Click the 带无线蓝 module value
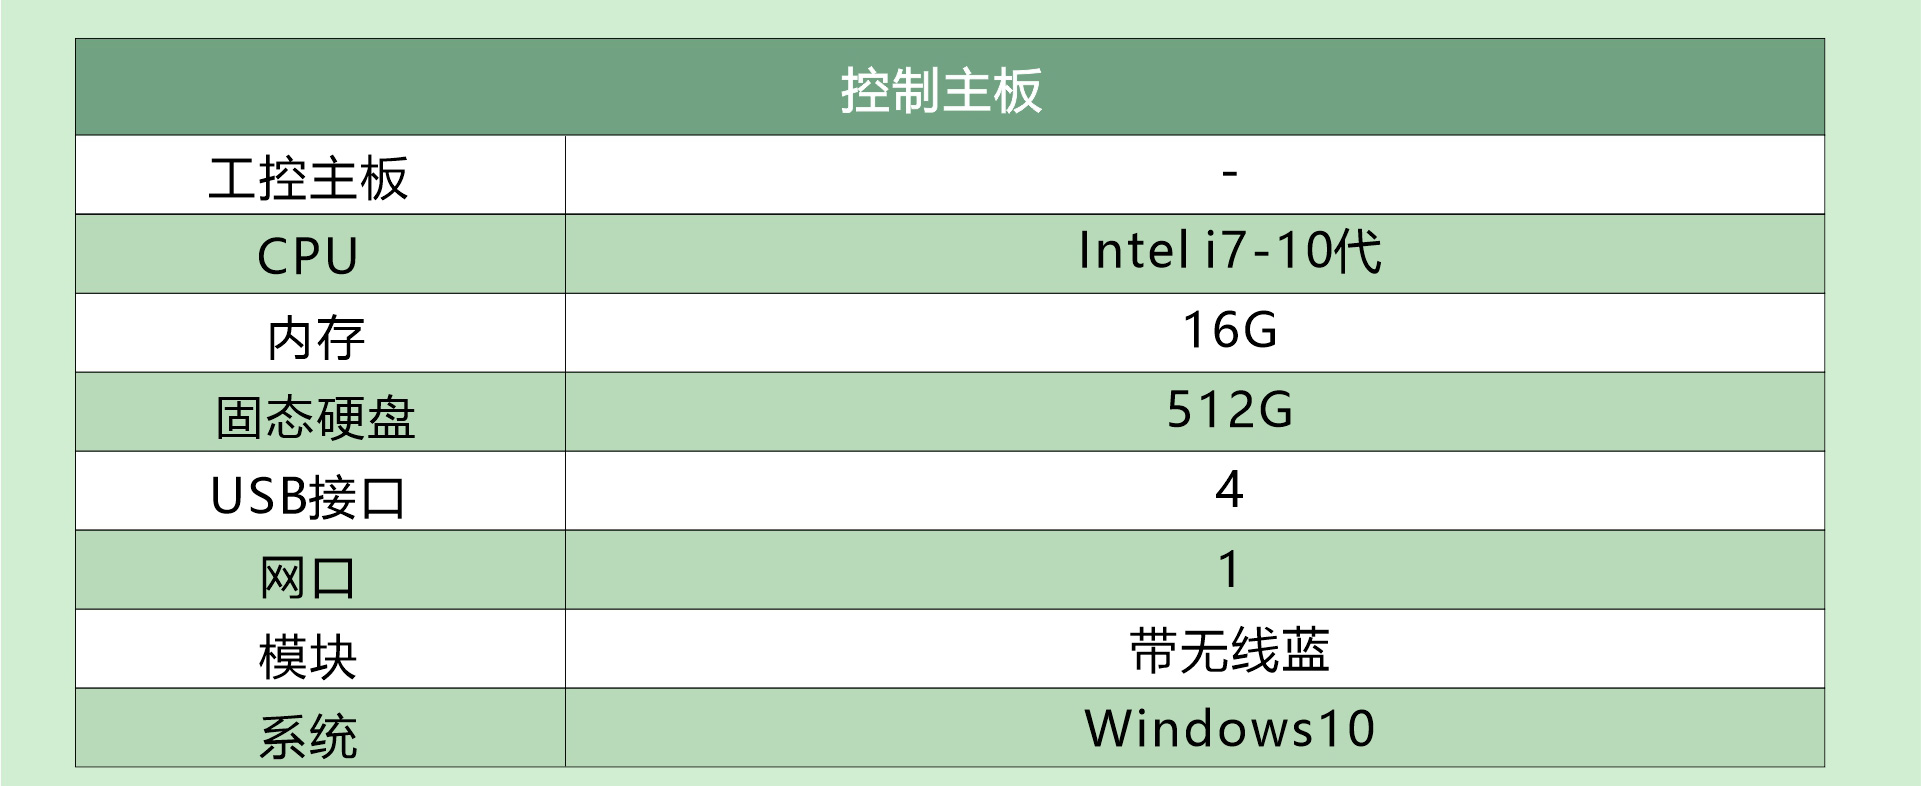 pos(1230,650)
